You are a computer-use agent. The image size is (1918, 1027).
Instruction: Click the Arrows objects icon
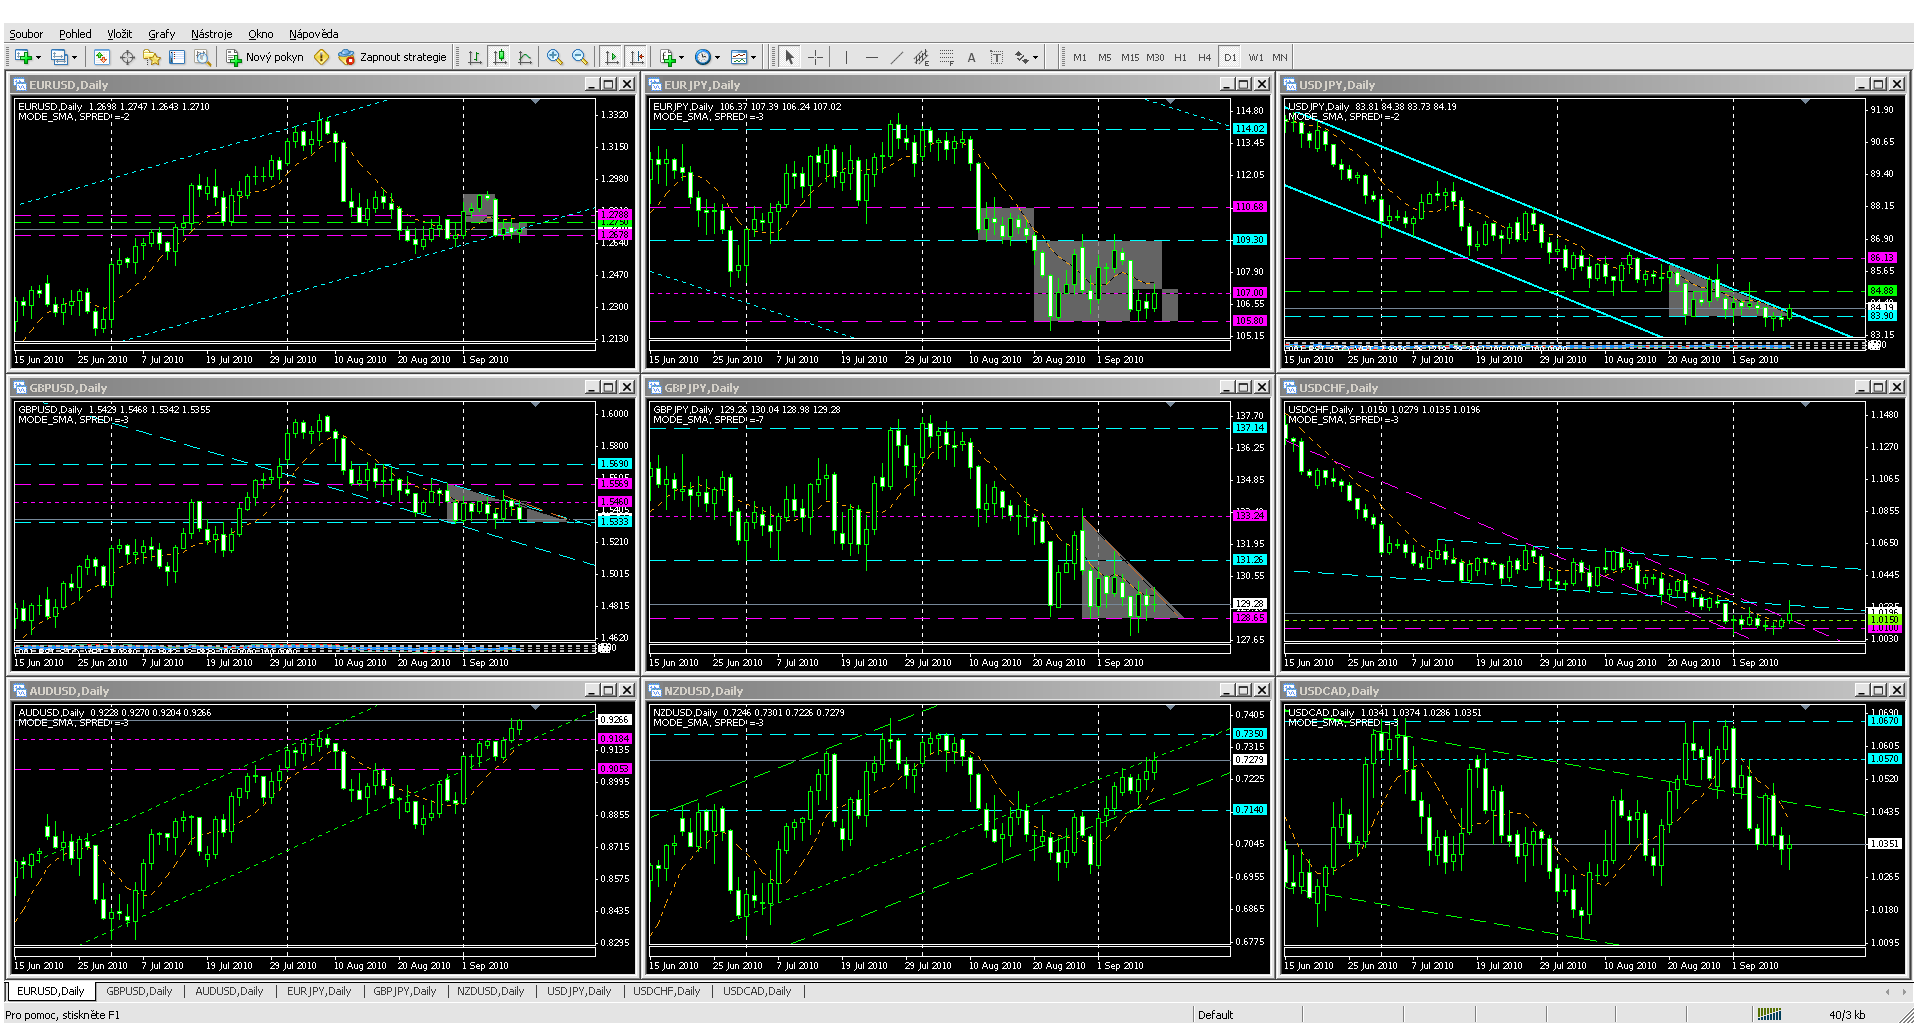[1022, 57]
